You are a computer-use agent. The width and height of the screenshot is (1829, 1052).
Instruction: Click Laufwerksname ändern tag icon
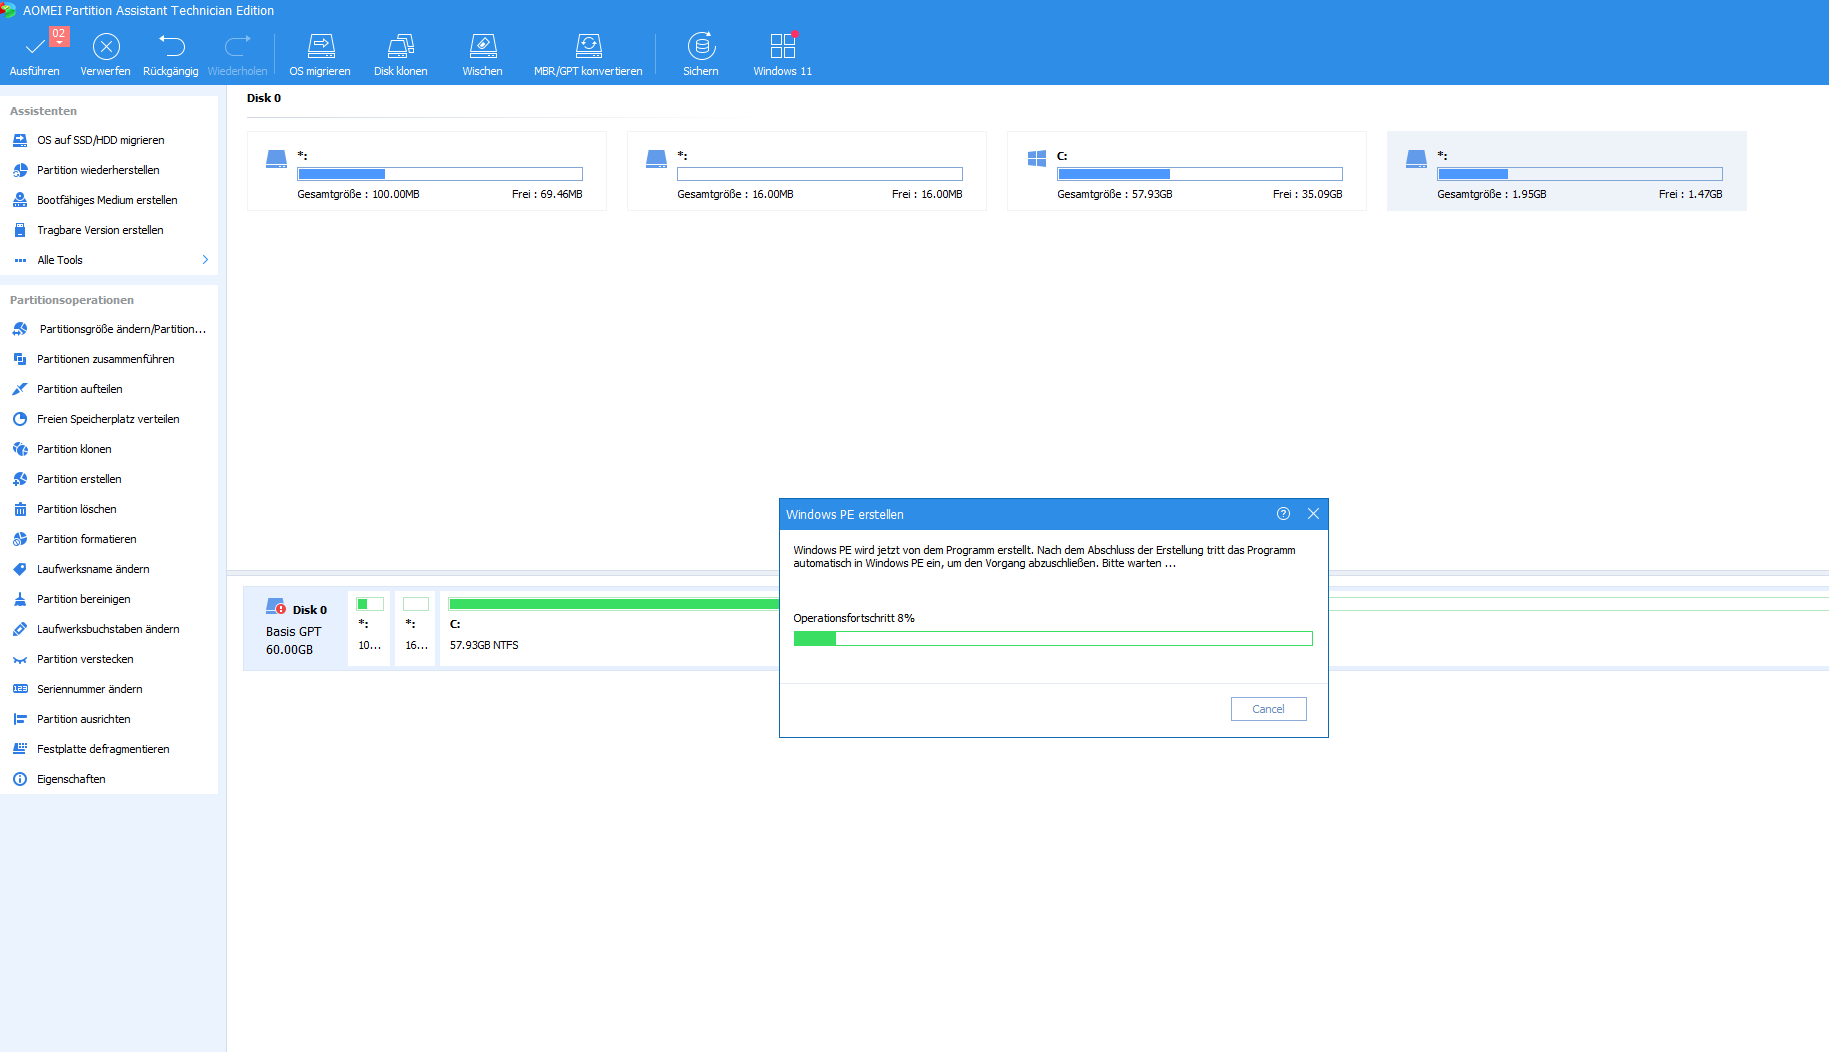pos(20,569)
